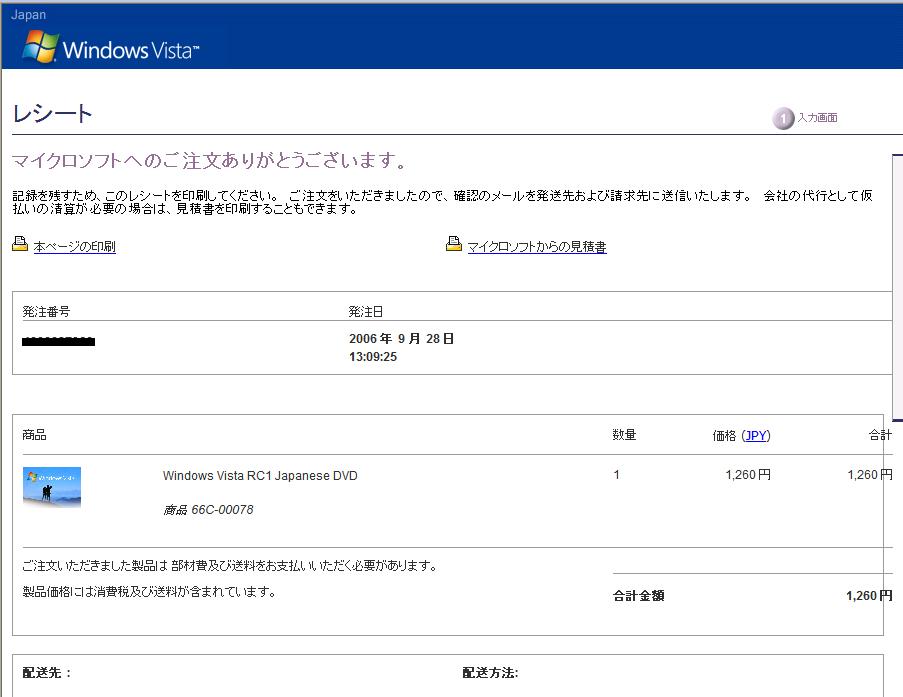Click printer icon beside マイクロソフトからの見積書

tap(454, 244)
